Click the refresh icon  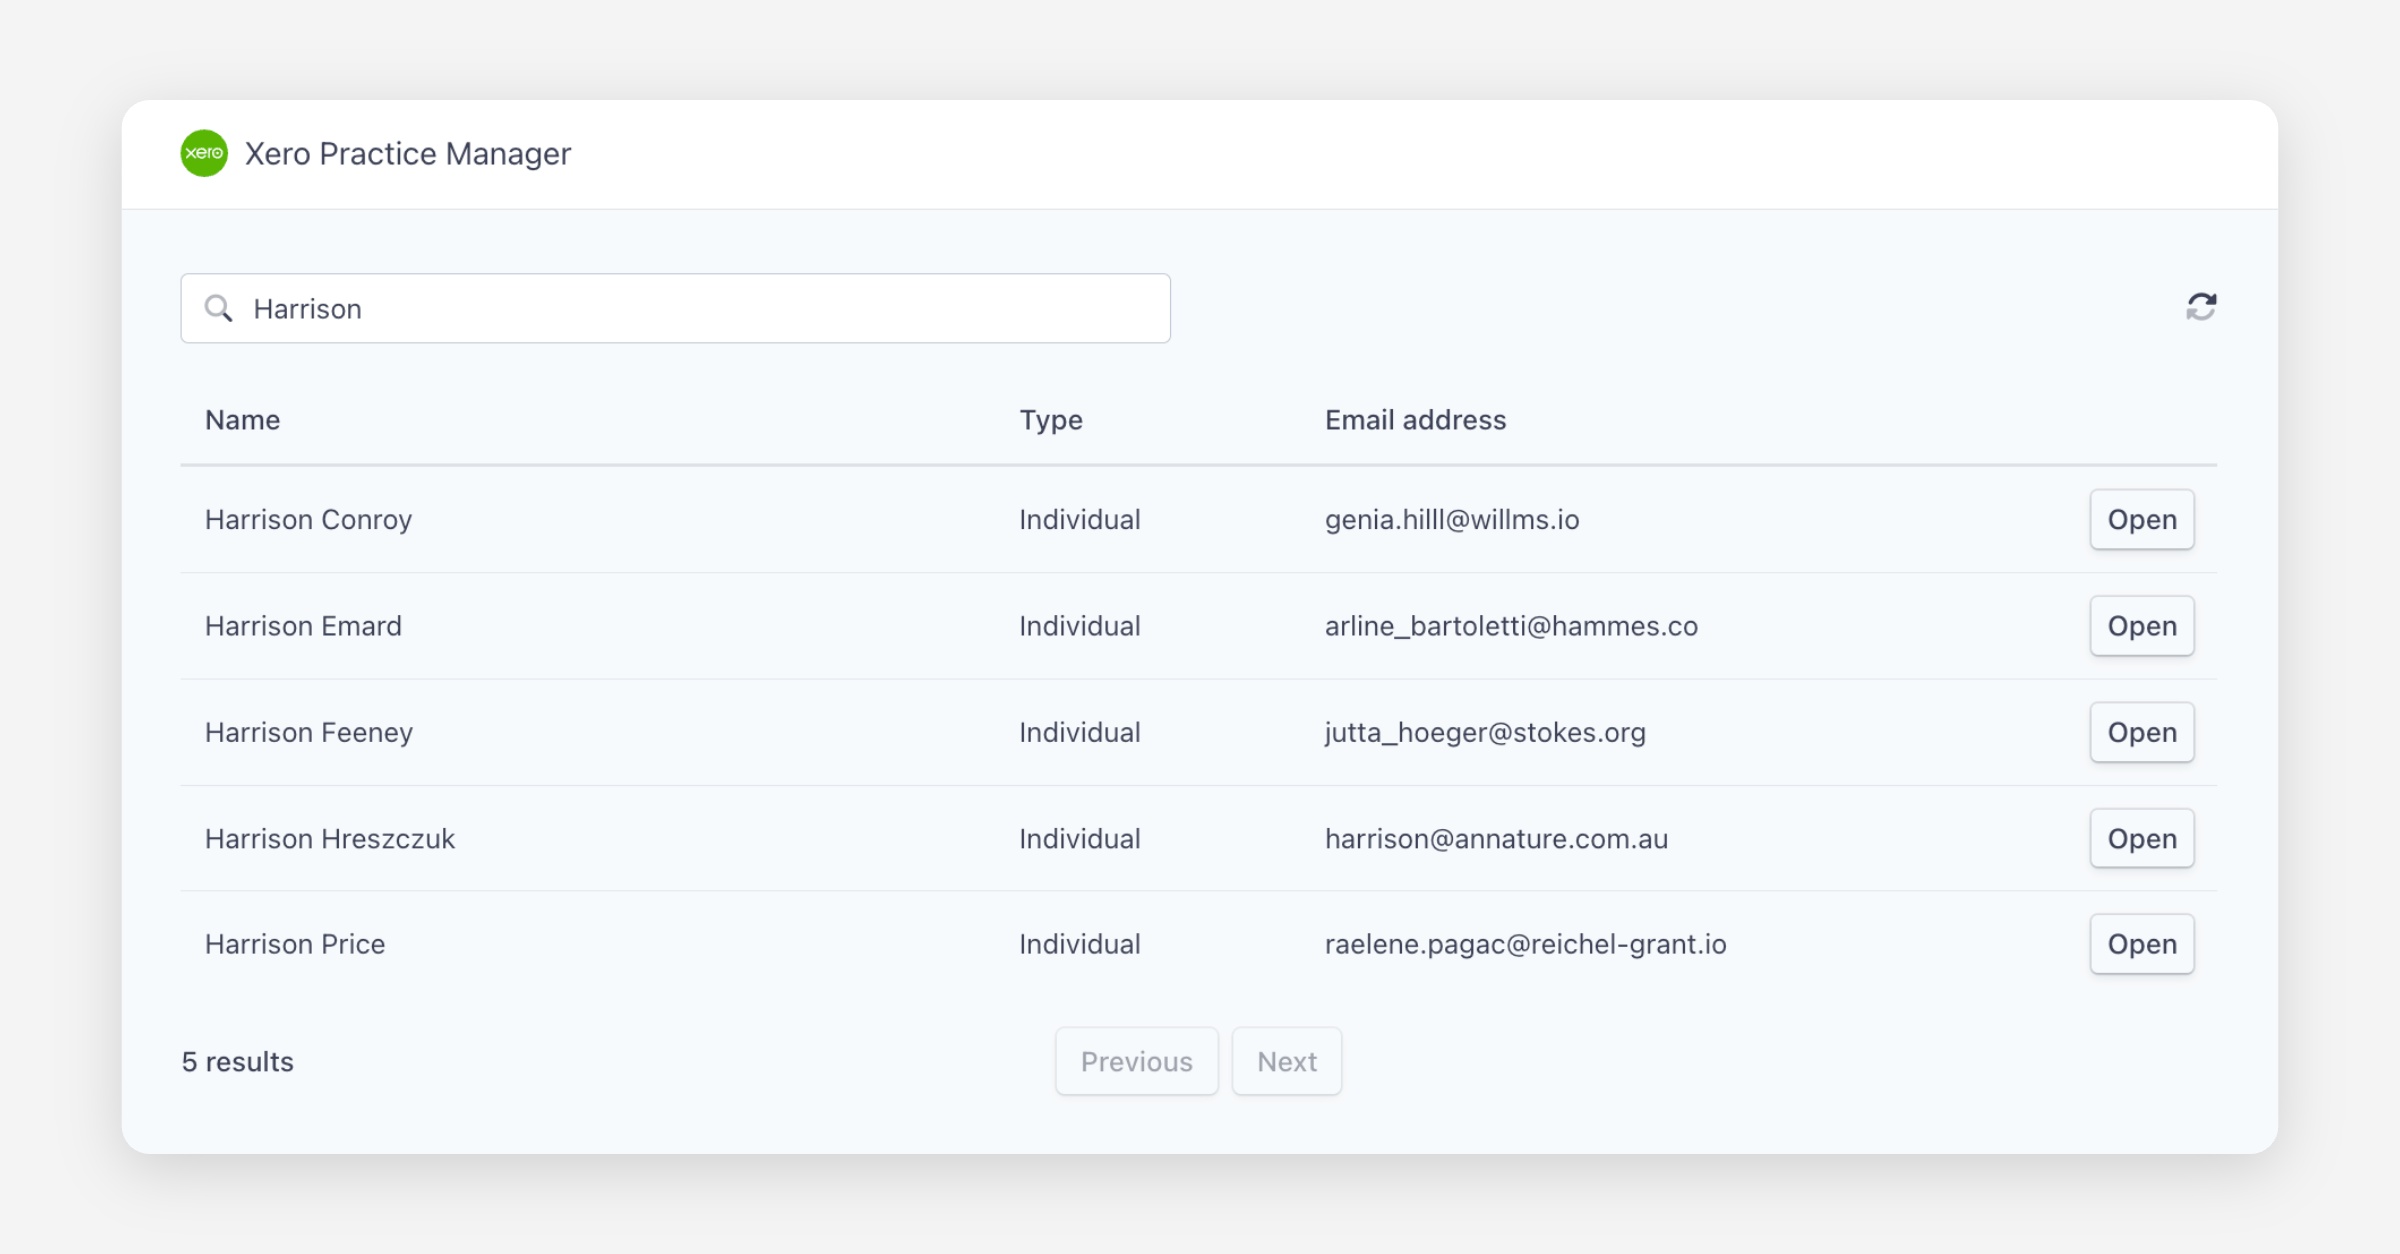tap(2201, 307)
